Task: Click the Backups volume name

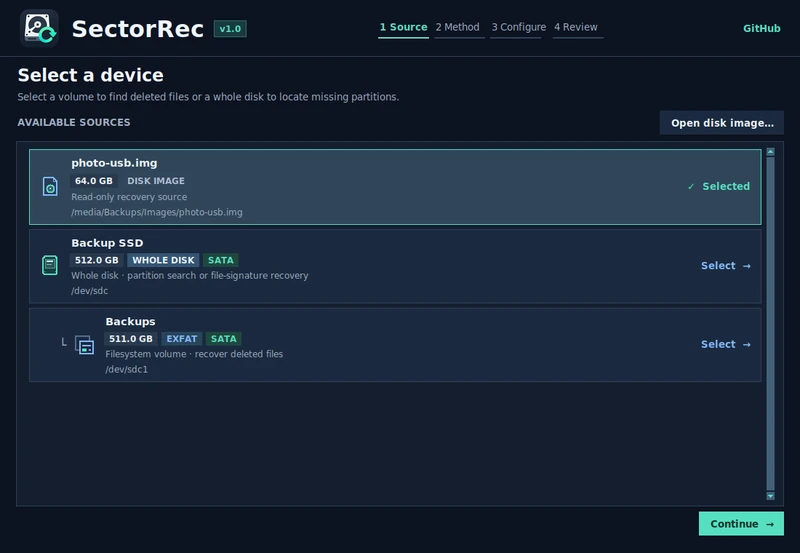Action: tap(130, 321)
